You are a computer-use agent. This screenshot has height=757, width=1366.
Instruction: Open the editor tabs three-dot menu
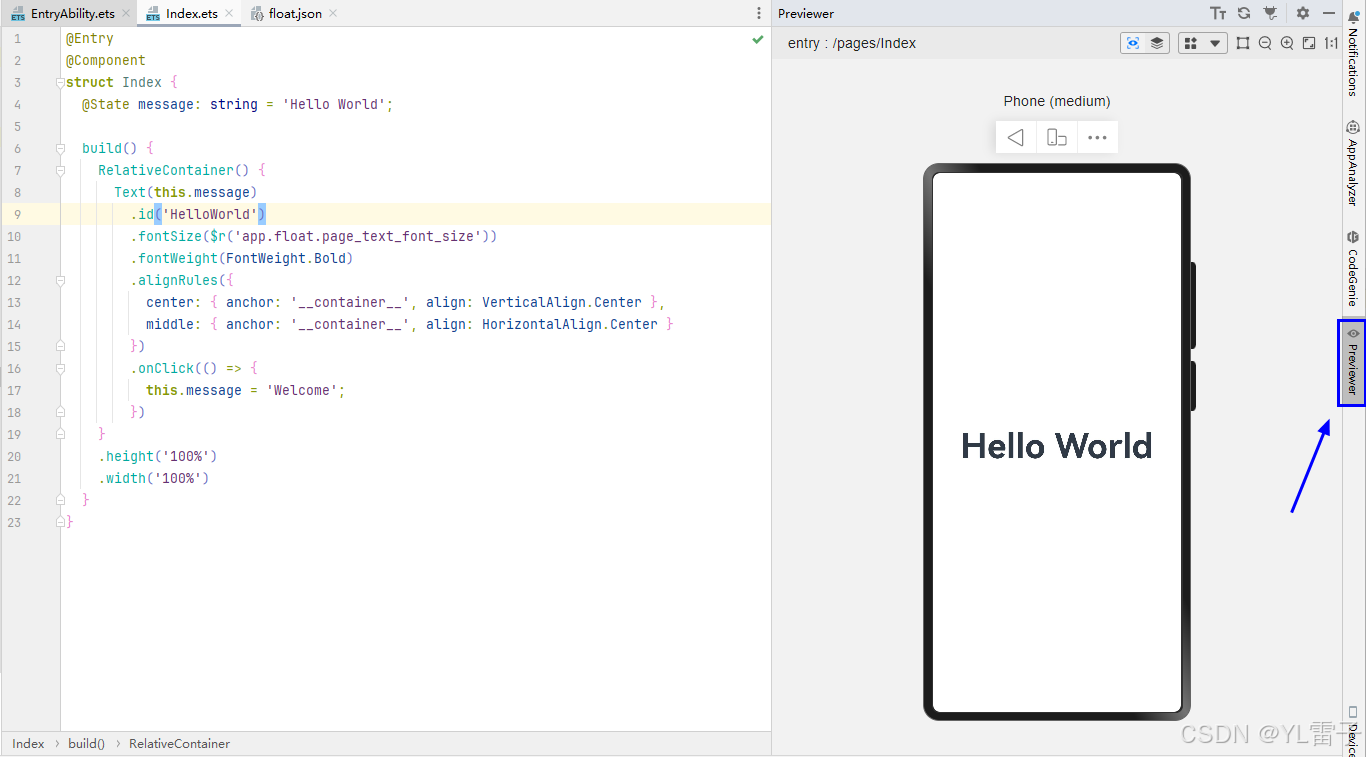(759, 13)
